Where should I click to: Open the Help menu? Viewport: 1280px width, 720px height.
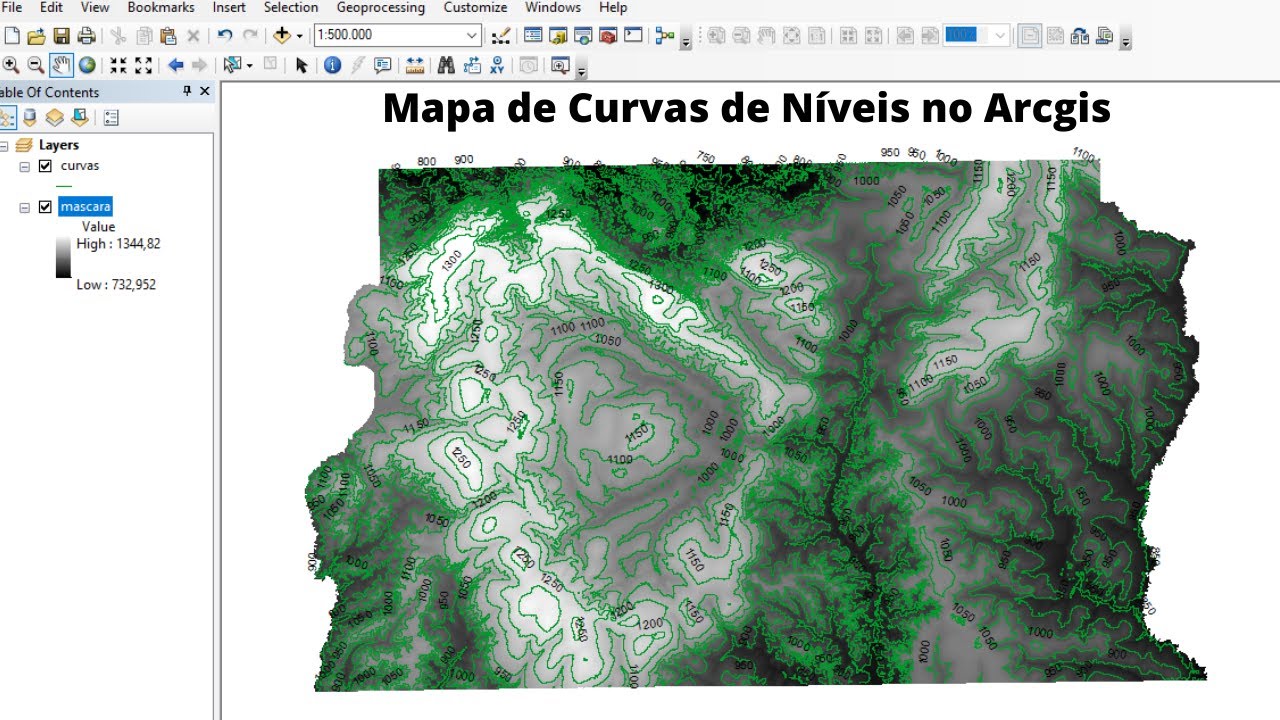pyautogui.click(x=613, y=7)
